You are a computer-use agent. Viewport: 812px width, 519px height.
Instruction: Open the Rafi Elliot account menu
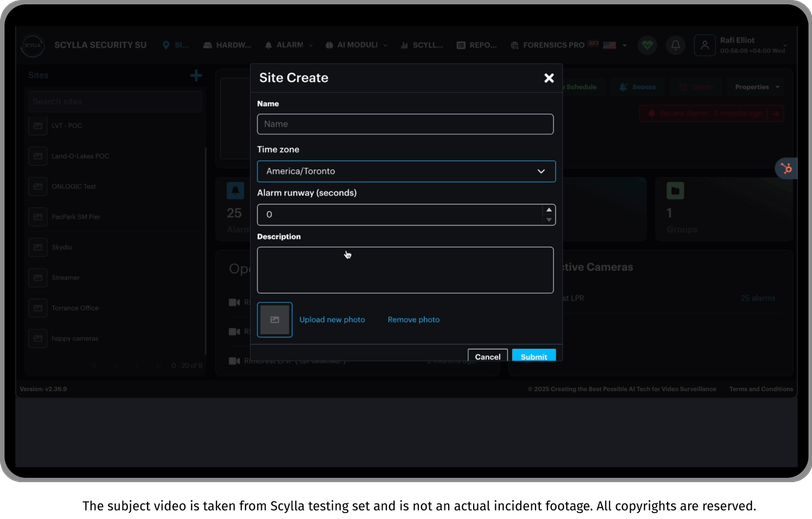click(x=753, y=45)
